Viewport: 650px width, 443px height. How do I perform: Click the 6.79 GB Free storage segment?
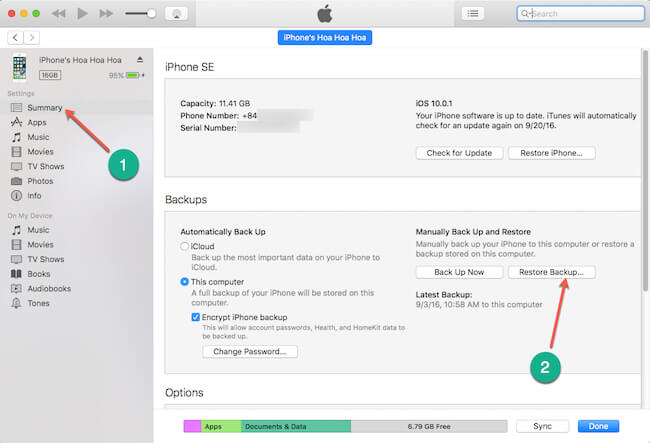coord(429,426)
